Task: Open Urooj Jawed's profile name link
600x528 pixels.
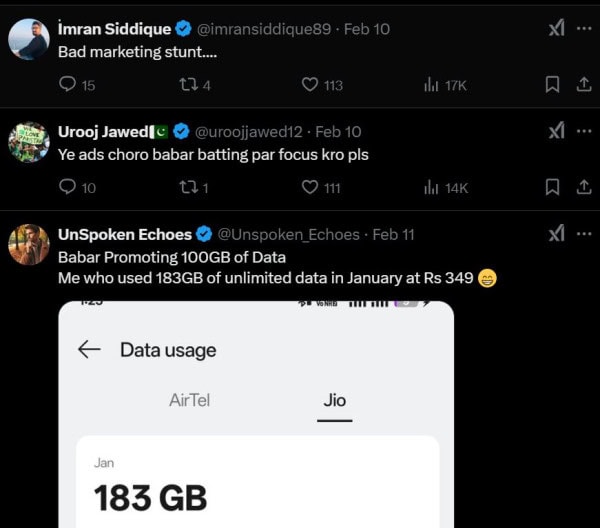Action: pos(102,131)
